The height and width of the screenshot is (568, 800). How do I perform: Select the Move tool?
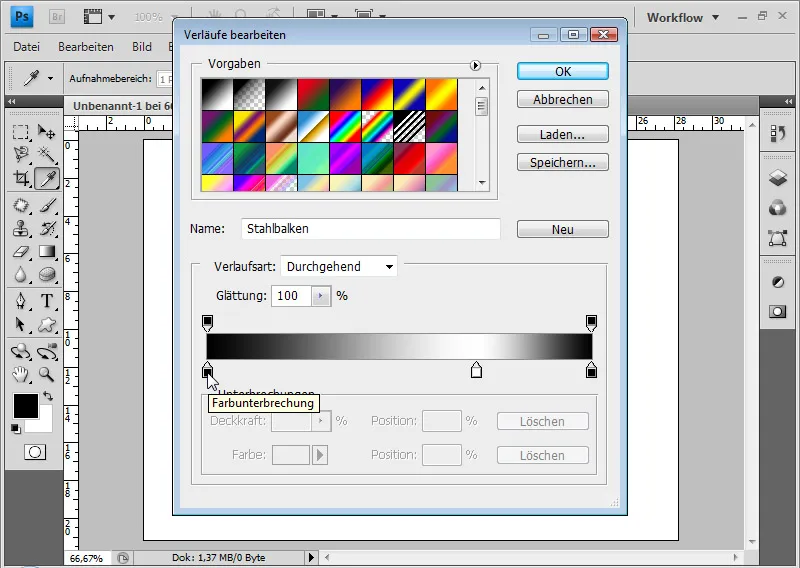point(46,132)
